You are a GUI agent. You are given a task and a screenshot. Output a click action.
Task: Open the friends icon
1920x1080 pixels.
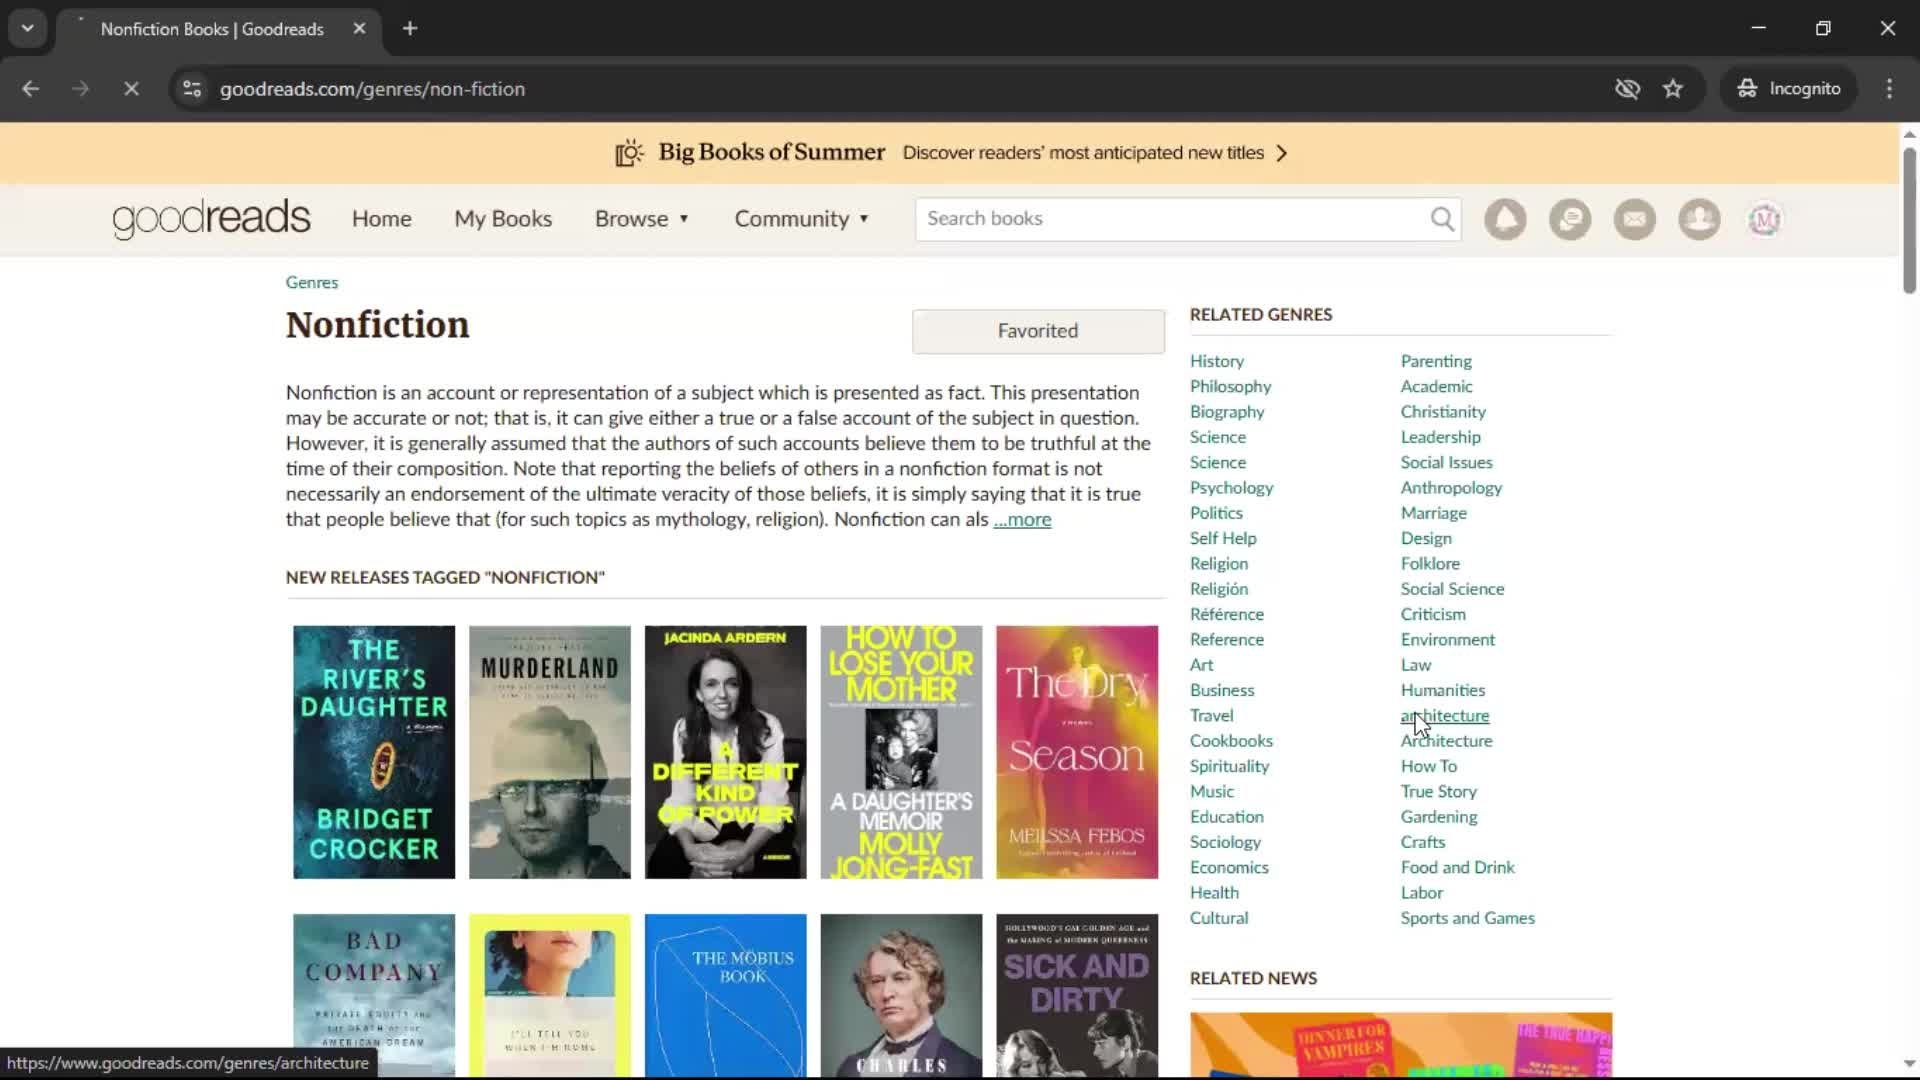pos(1699,219)
